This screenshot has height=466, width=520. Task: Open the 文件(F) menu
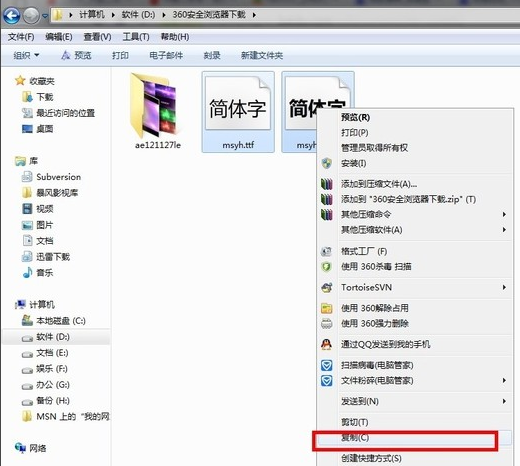coord(21,37)
